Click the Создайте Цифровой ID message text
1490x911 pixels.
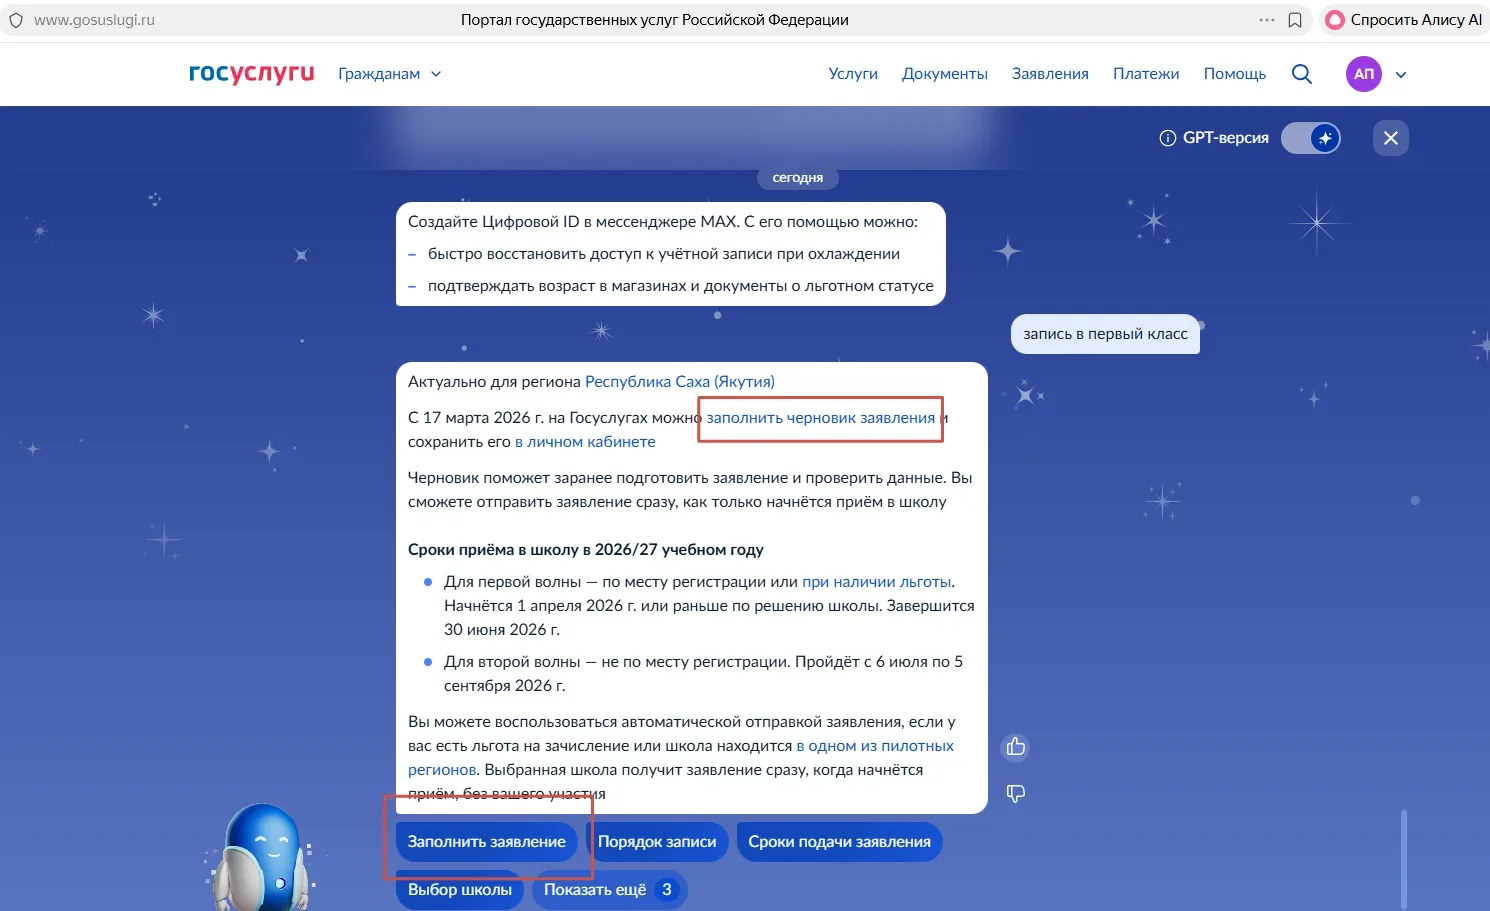(663, 222)
